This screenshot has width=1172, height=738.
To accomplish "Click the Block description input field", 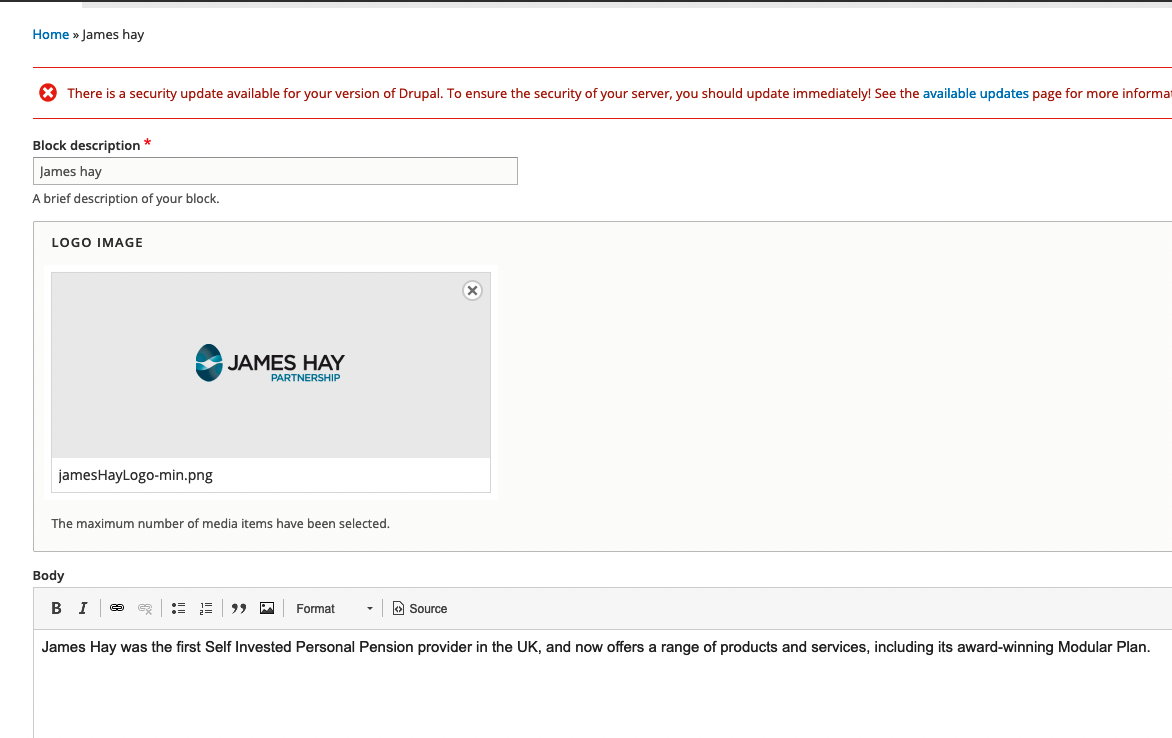I will 275,171.
